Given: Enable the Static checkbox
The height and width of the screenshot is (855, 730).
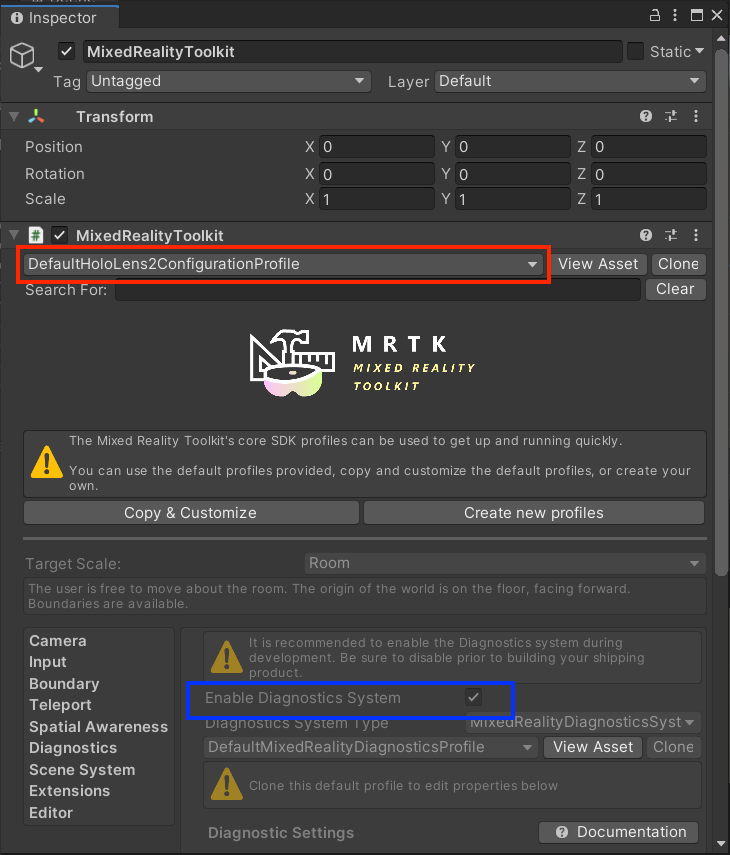Looking at the screenshot, I should click(636, 52).
